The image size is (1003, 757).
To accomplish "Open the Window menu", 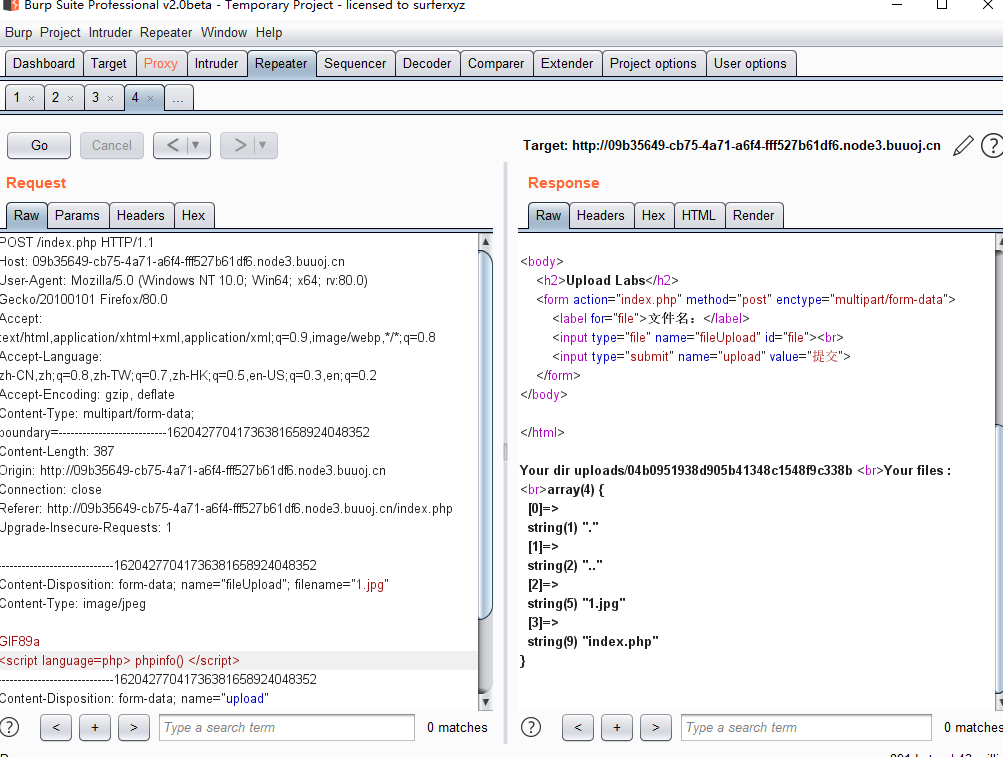I will pos(223,33).
